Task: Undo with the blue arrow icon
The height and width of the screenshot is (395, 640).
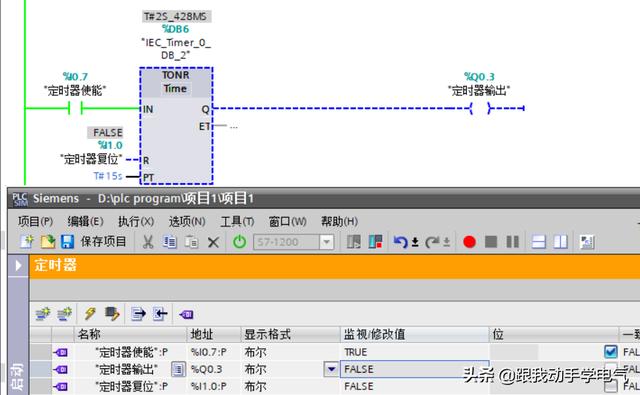Action: tap(400, 242)
